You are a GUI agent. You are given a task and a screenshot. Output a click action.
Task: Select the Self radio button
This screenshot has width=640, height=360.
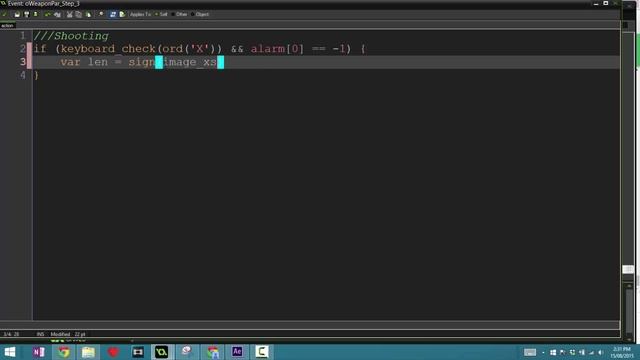[x=161, y=14]
